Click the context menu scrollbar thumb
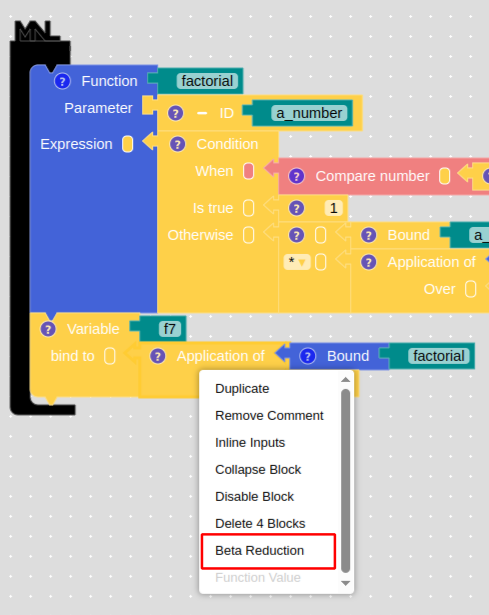The width and height of the screenshot is (489, 615). [x=345, y=481]
